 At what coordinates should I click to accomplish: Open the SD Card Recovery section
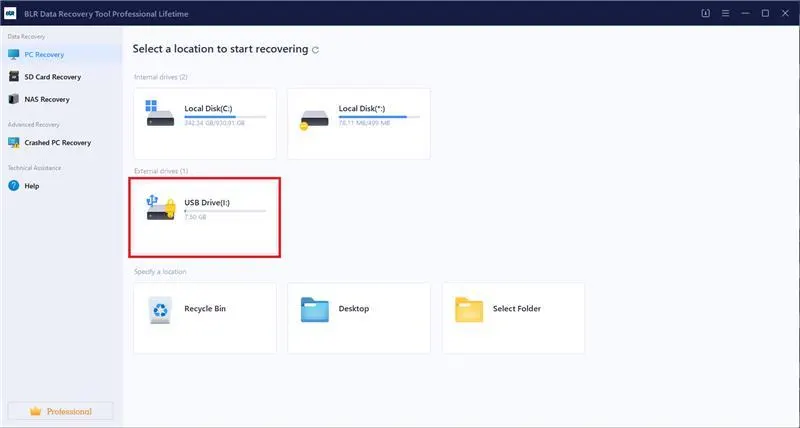click(52, 77)
